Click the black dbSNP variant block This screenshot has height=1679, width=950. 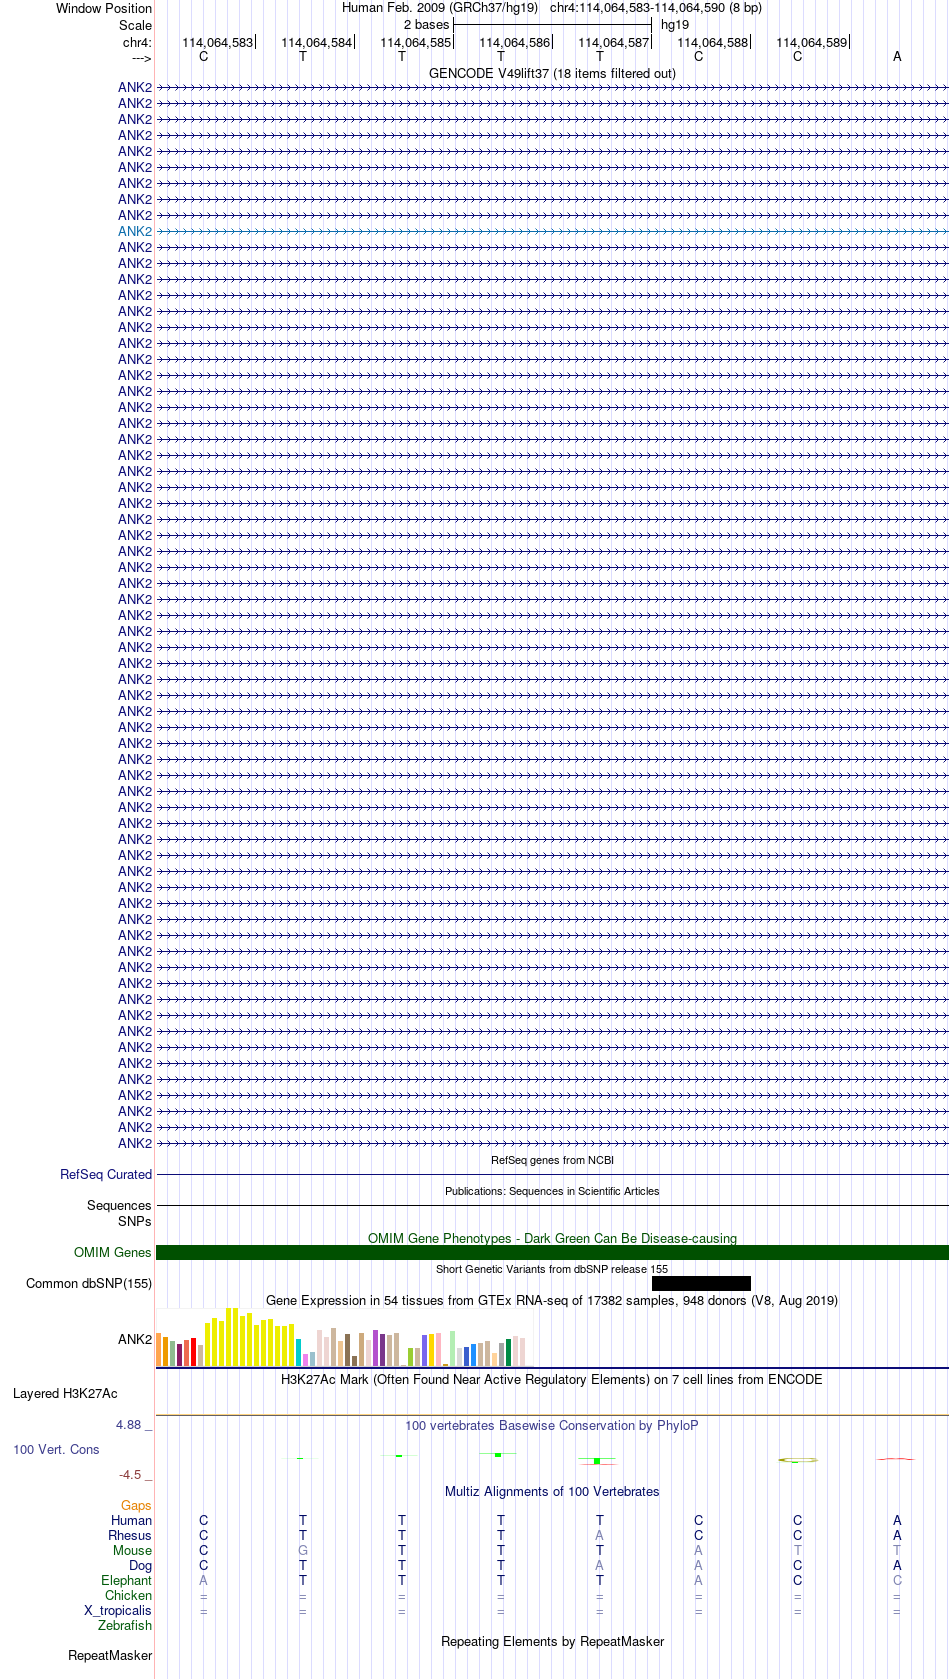coord(701,1284)
